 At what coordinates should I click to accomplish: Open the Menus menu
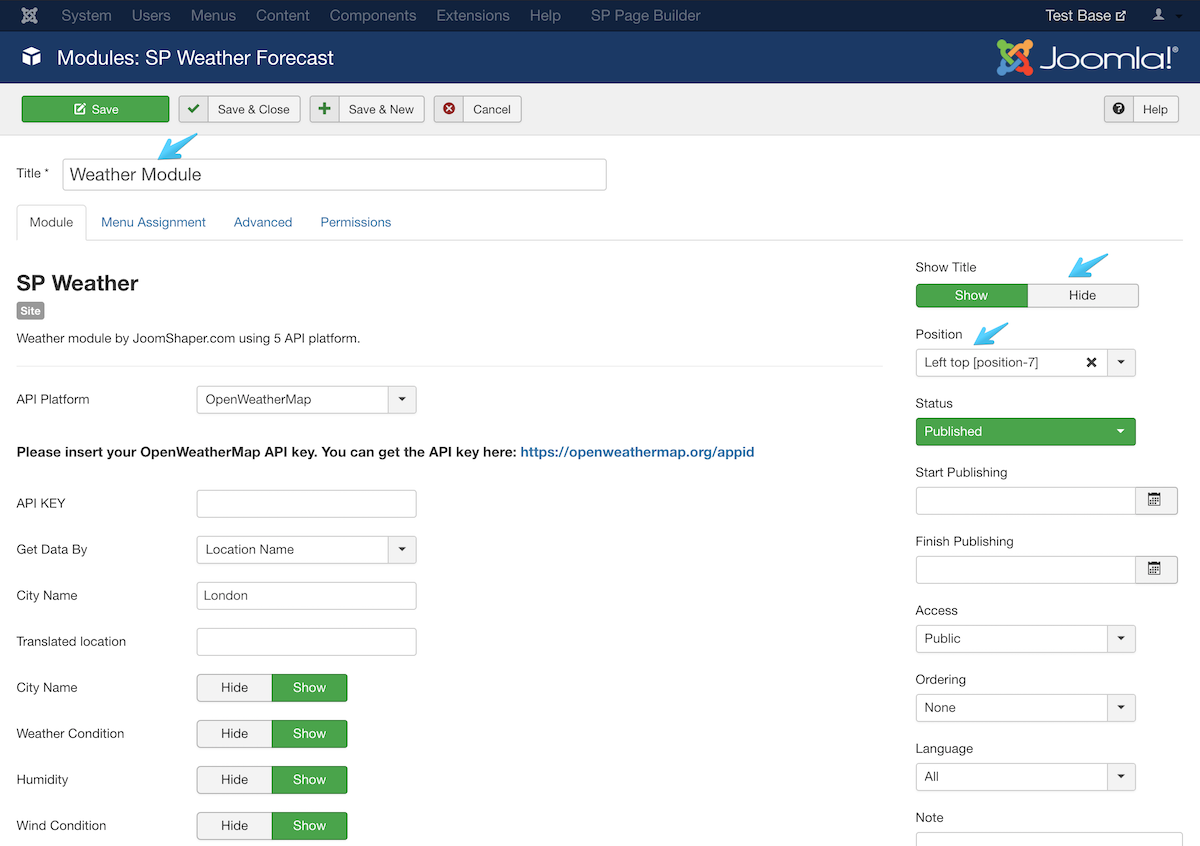click(x=213, y=16)
